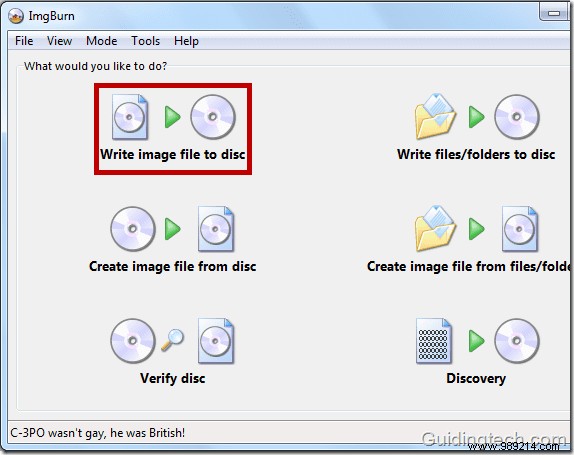Click the status bar C-3PO message
The image size is (574, 455).
(97, 433)
